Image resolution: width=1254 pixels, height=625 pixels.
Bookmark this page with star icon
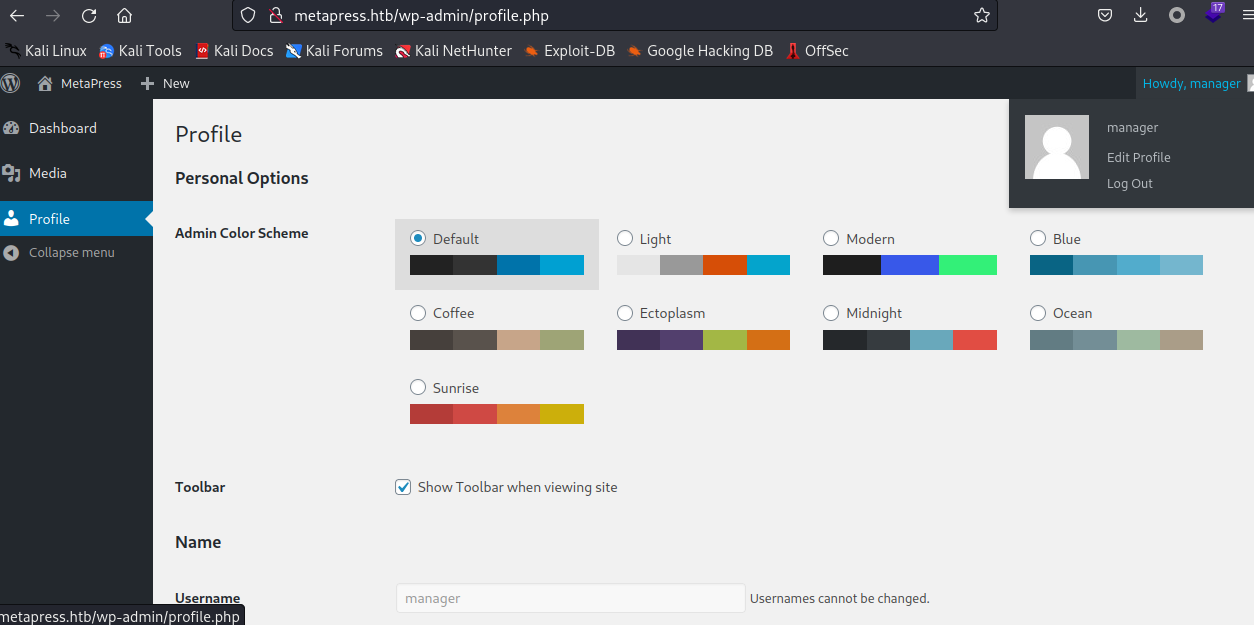pyautogui.click(x=981, y=16)
